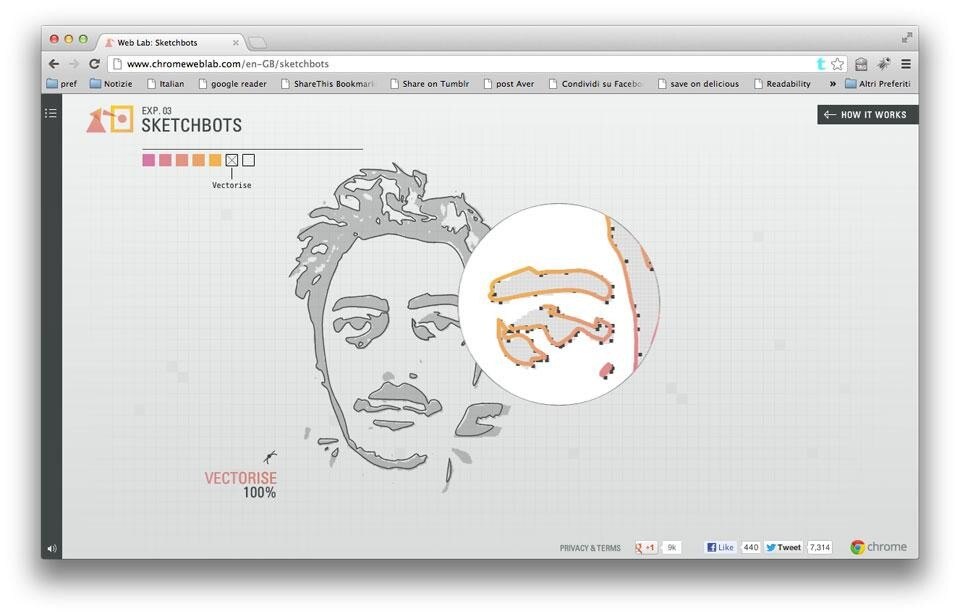Expand the bookmarks overflow chevron

(832, 84)
